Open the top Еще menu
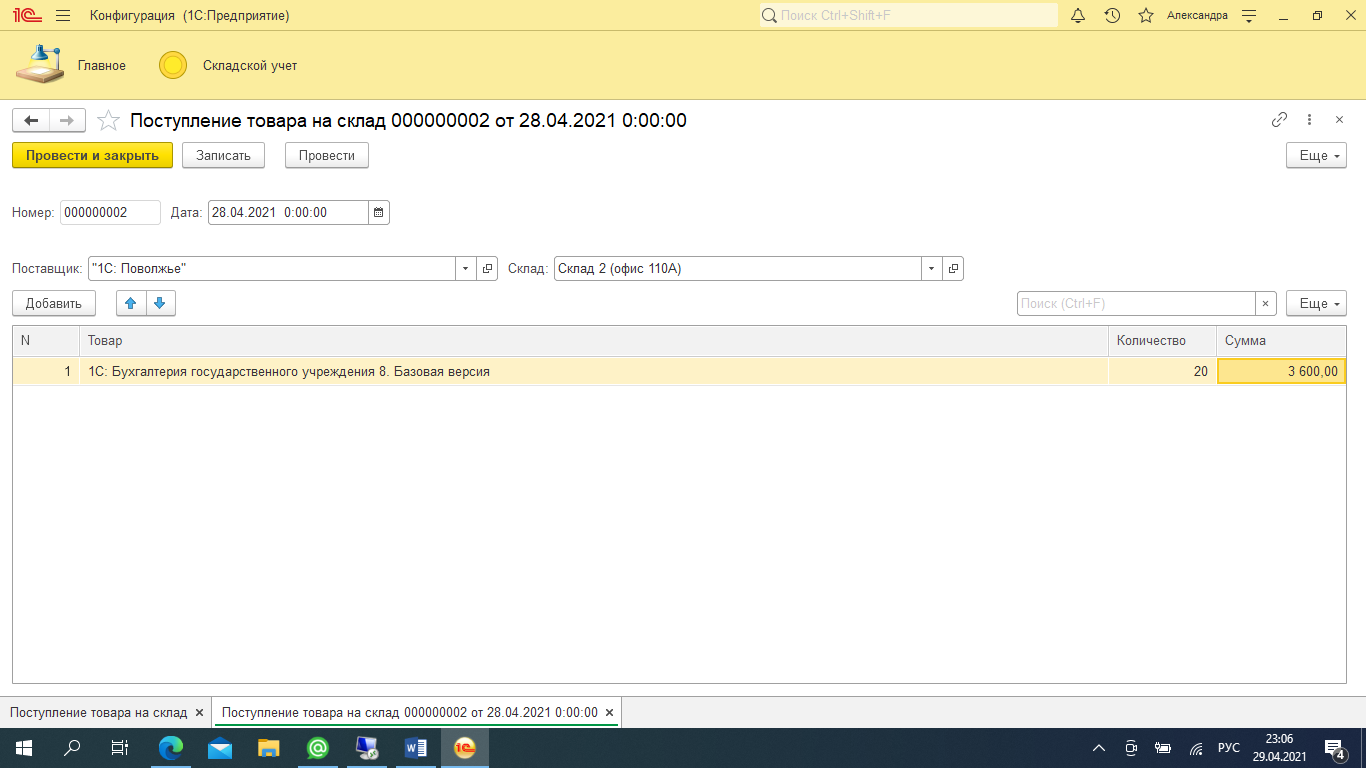This screenshot has width=1366, height=768. click(1316, 155)
